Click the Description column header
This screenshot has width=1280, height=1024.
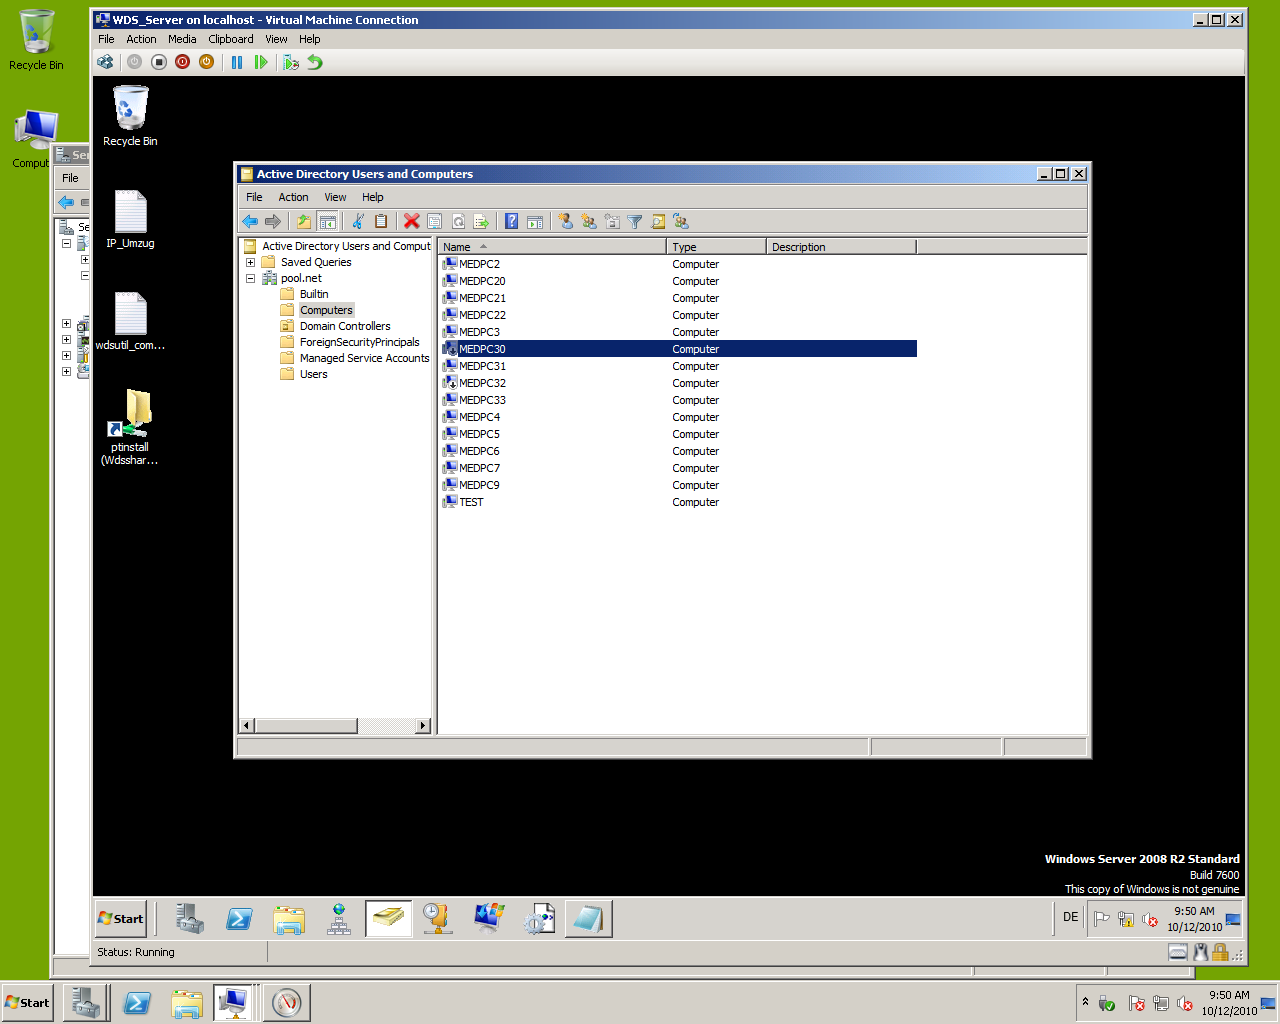[x=841, y=246]
